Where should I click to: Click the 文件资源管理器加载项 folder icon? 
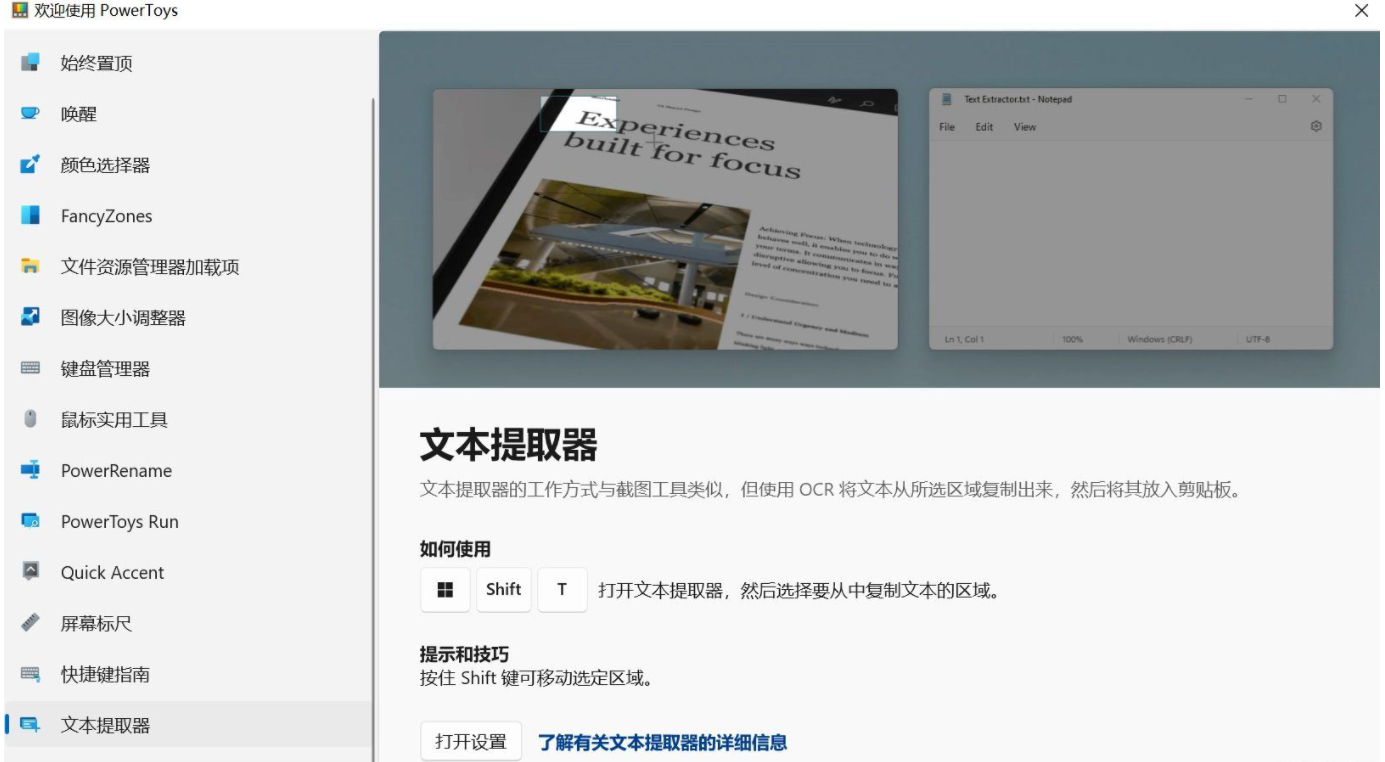[30, 267]
